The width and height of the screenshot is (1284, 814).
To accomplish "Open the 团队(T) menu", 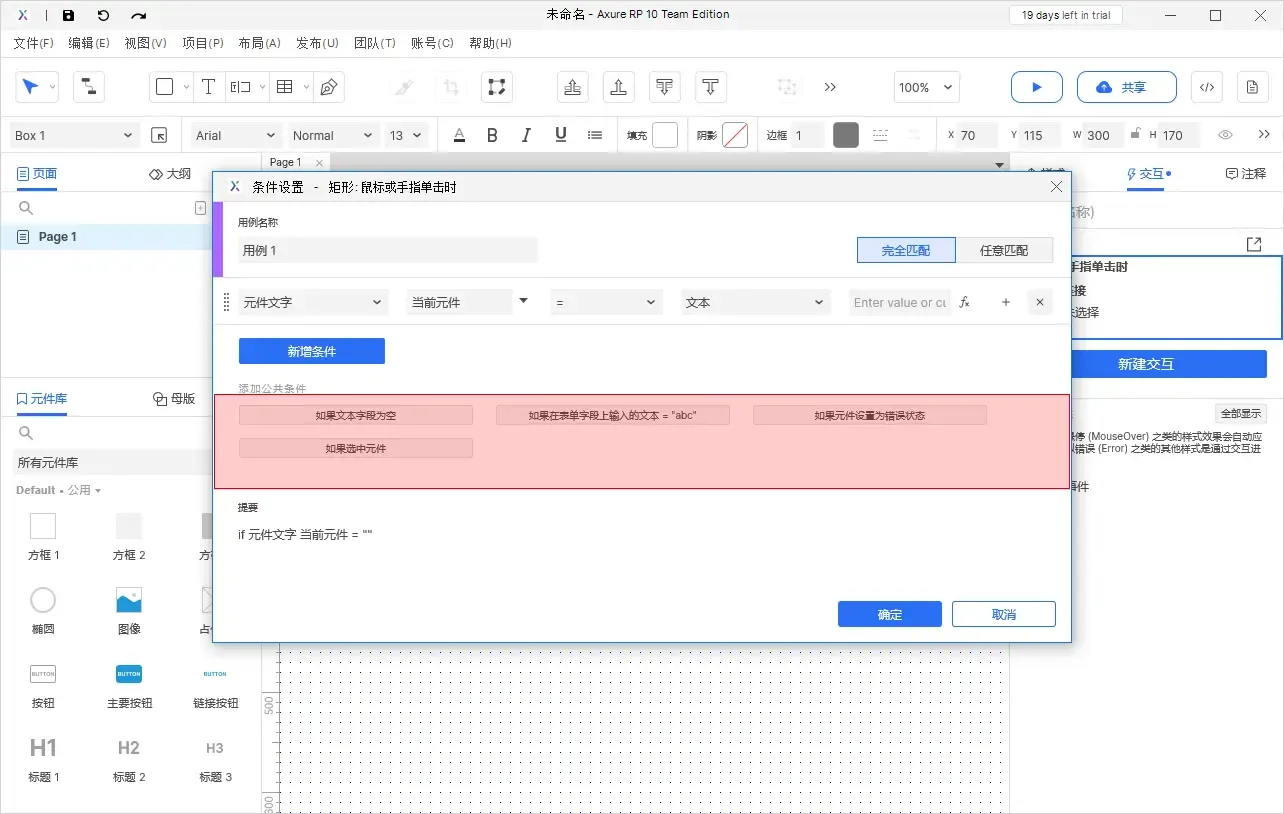I will point(375,43).
